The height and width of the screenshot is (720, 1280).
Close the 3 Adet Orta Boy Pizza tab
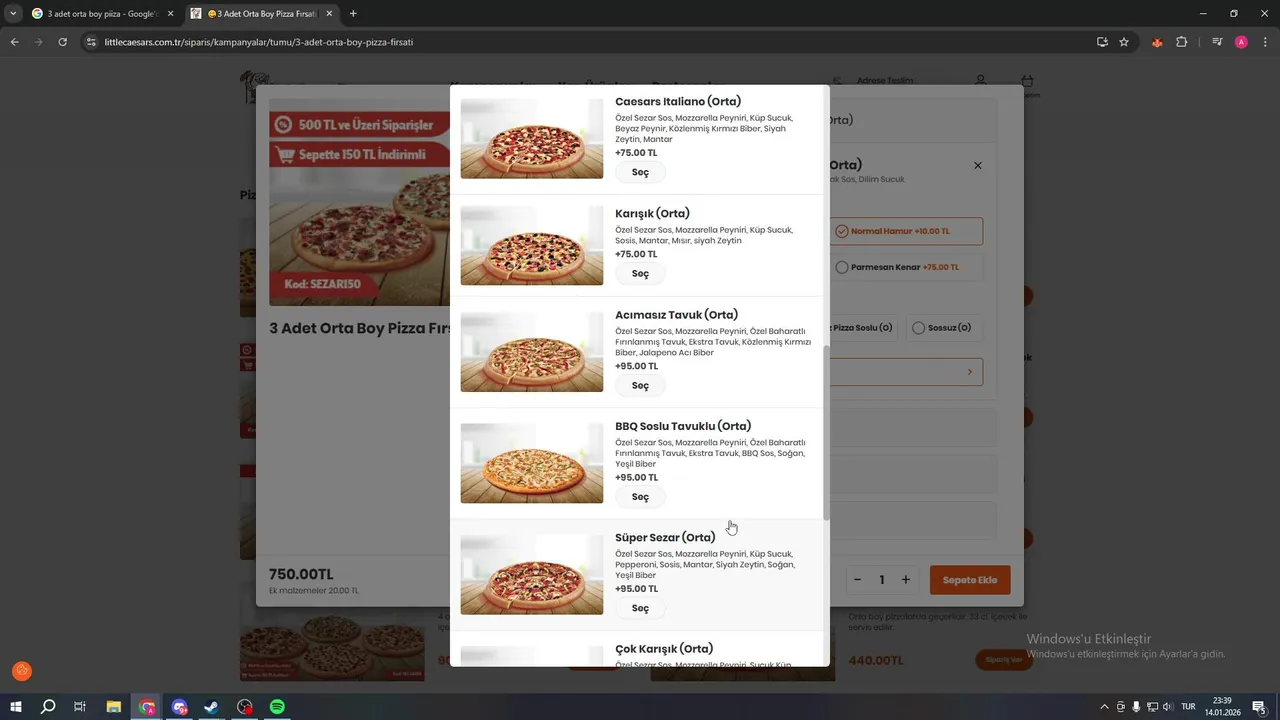click(329, 14)
